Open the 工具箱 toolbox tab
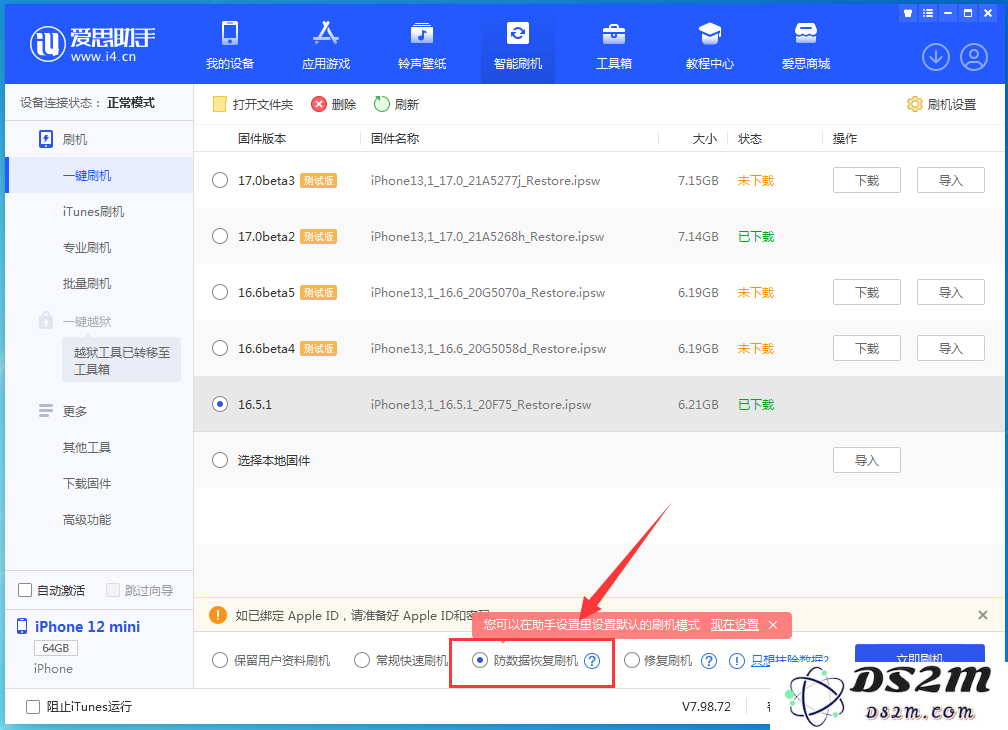The height and width of the screenshot is (730, 1008). (x=614, y=45)
